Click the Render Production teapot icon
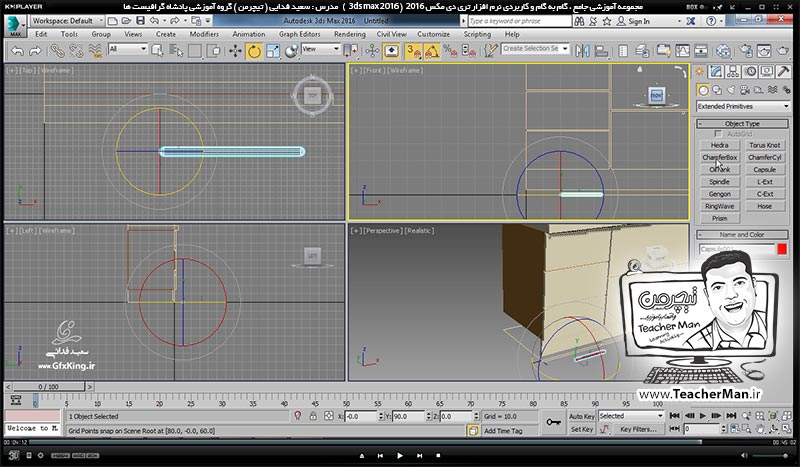Screen dimensions: 800x467 click(x=782, y=51)
